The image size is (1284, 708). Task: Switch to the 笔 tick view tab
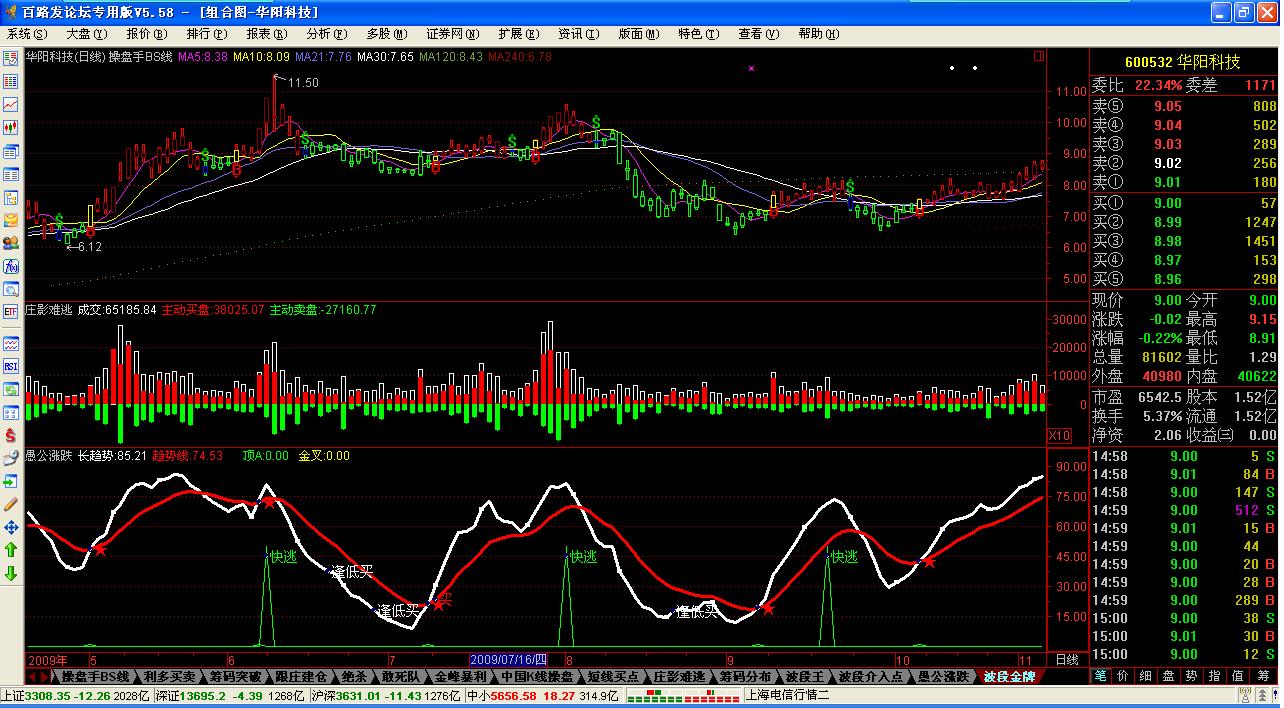point(1100,676)
